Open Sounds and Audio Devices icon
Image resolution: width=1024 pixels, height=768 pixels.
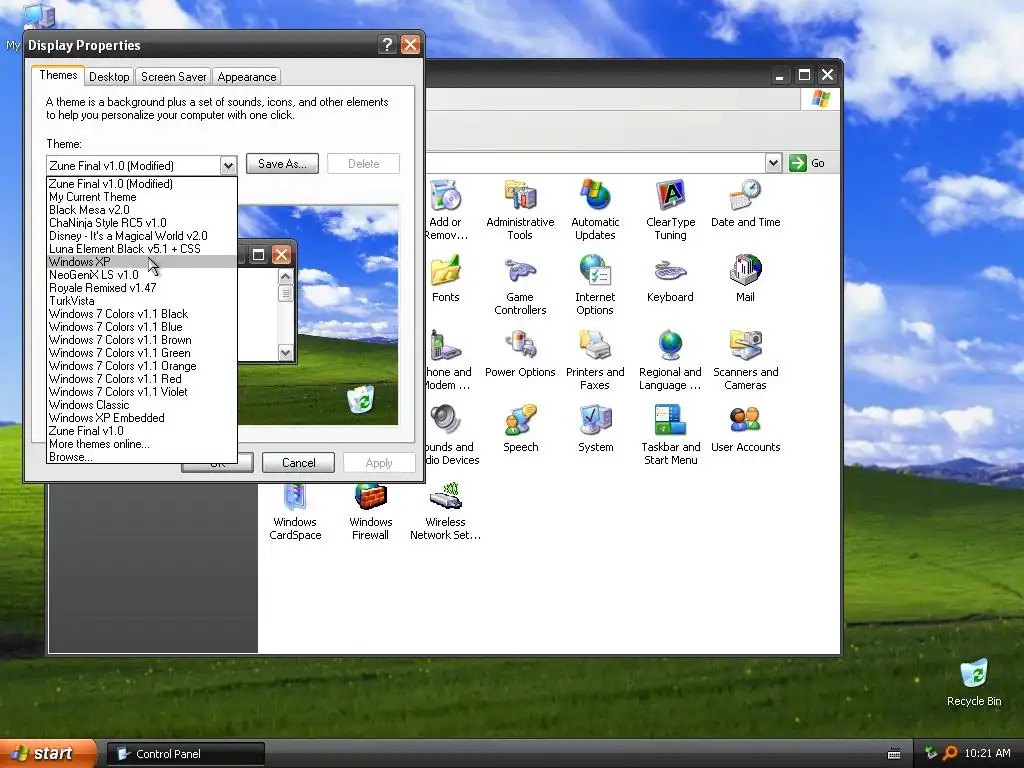[x=447, y=421]
